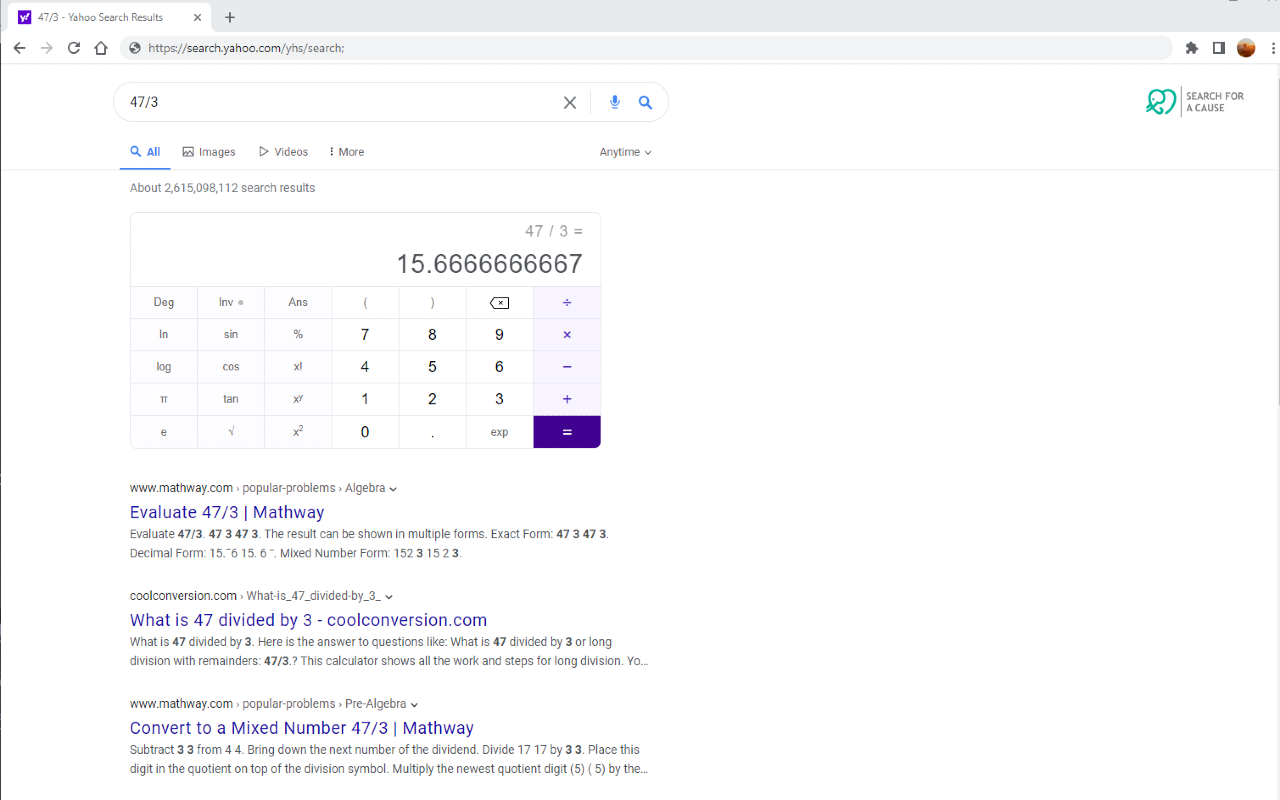Click the calculator 7 key

click(x=365, y=335)
